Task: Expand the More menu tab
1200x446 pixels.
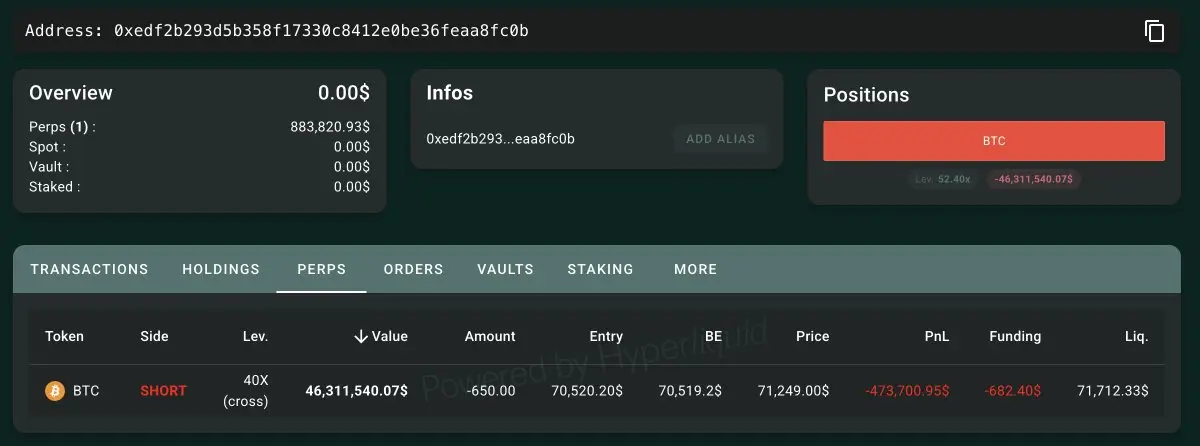Action: [x=695, y=269]
